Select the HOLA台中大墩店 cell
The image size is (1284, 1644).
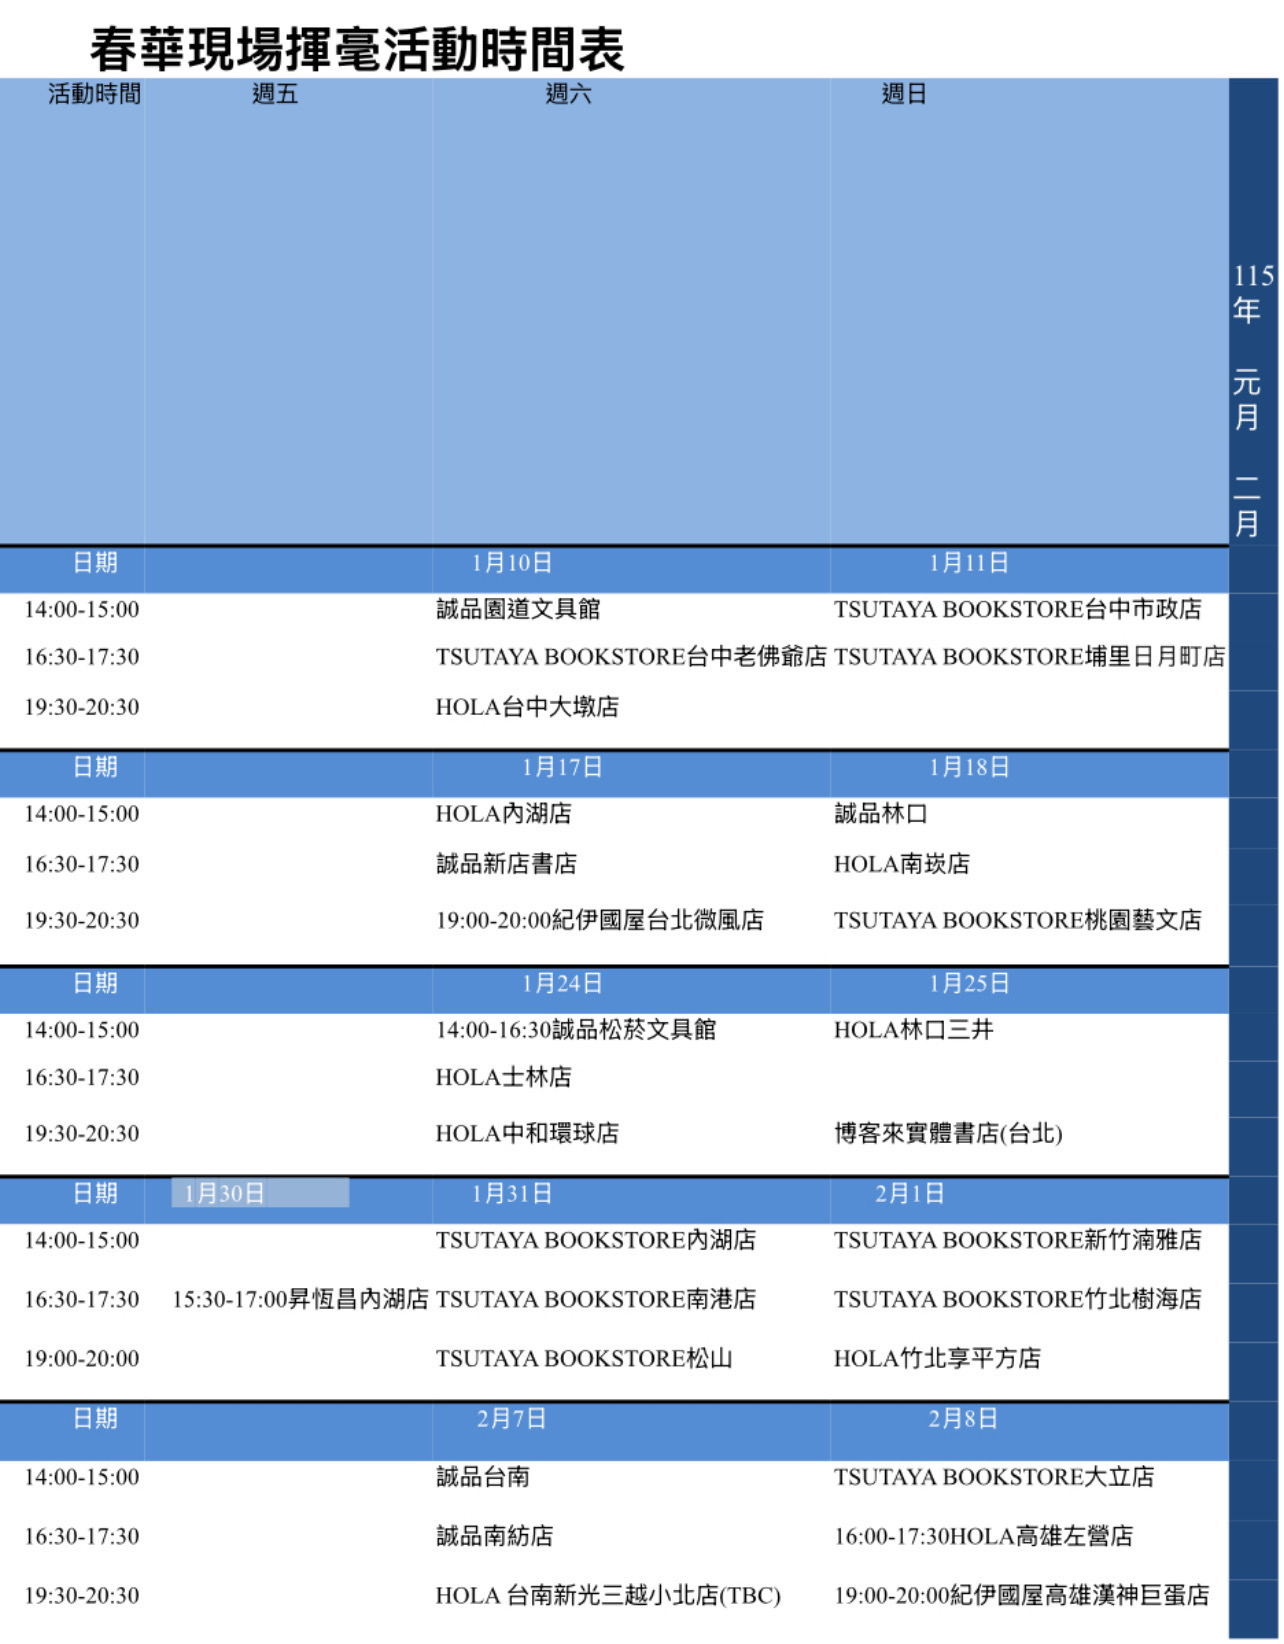[x=527, y=707]
